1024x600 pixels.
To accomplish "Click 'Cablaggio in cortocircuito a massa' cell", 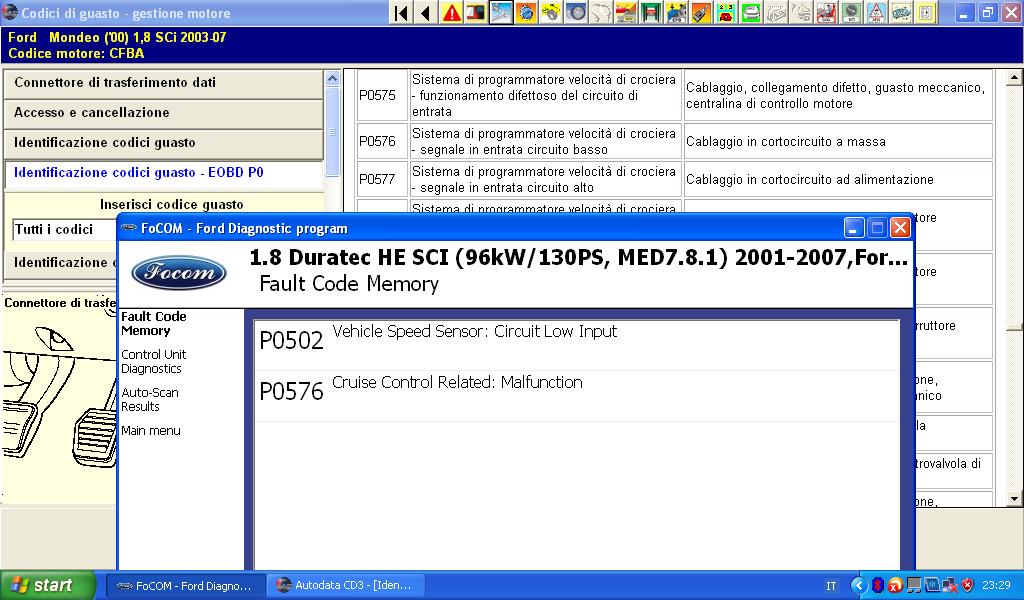I will coord(838,142).
